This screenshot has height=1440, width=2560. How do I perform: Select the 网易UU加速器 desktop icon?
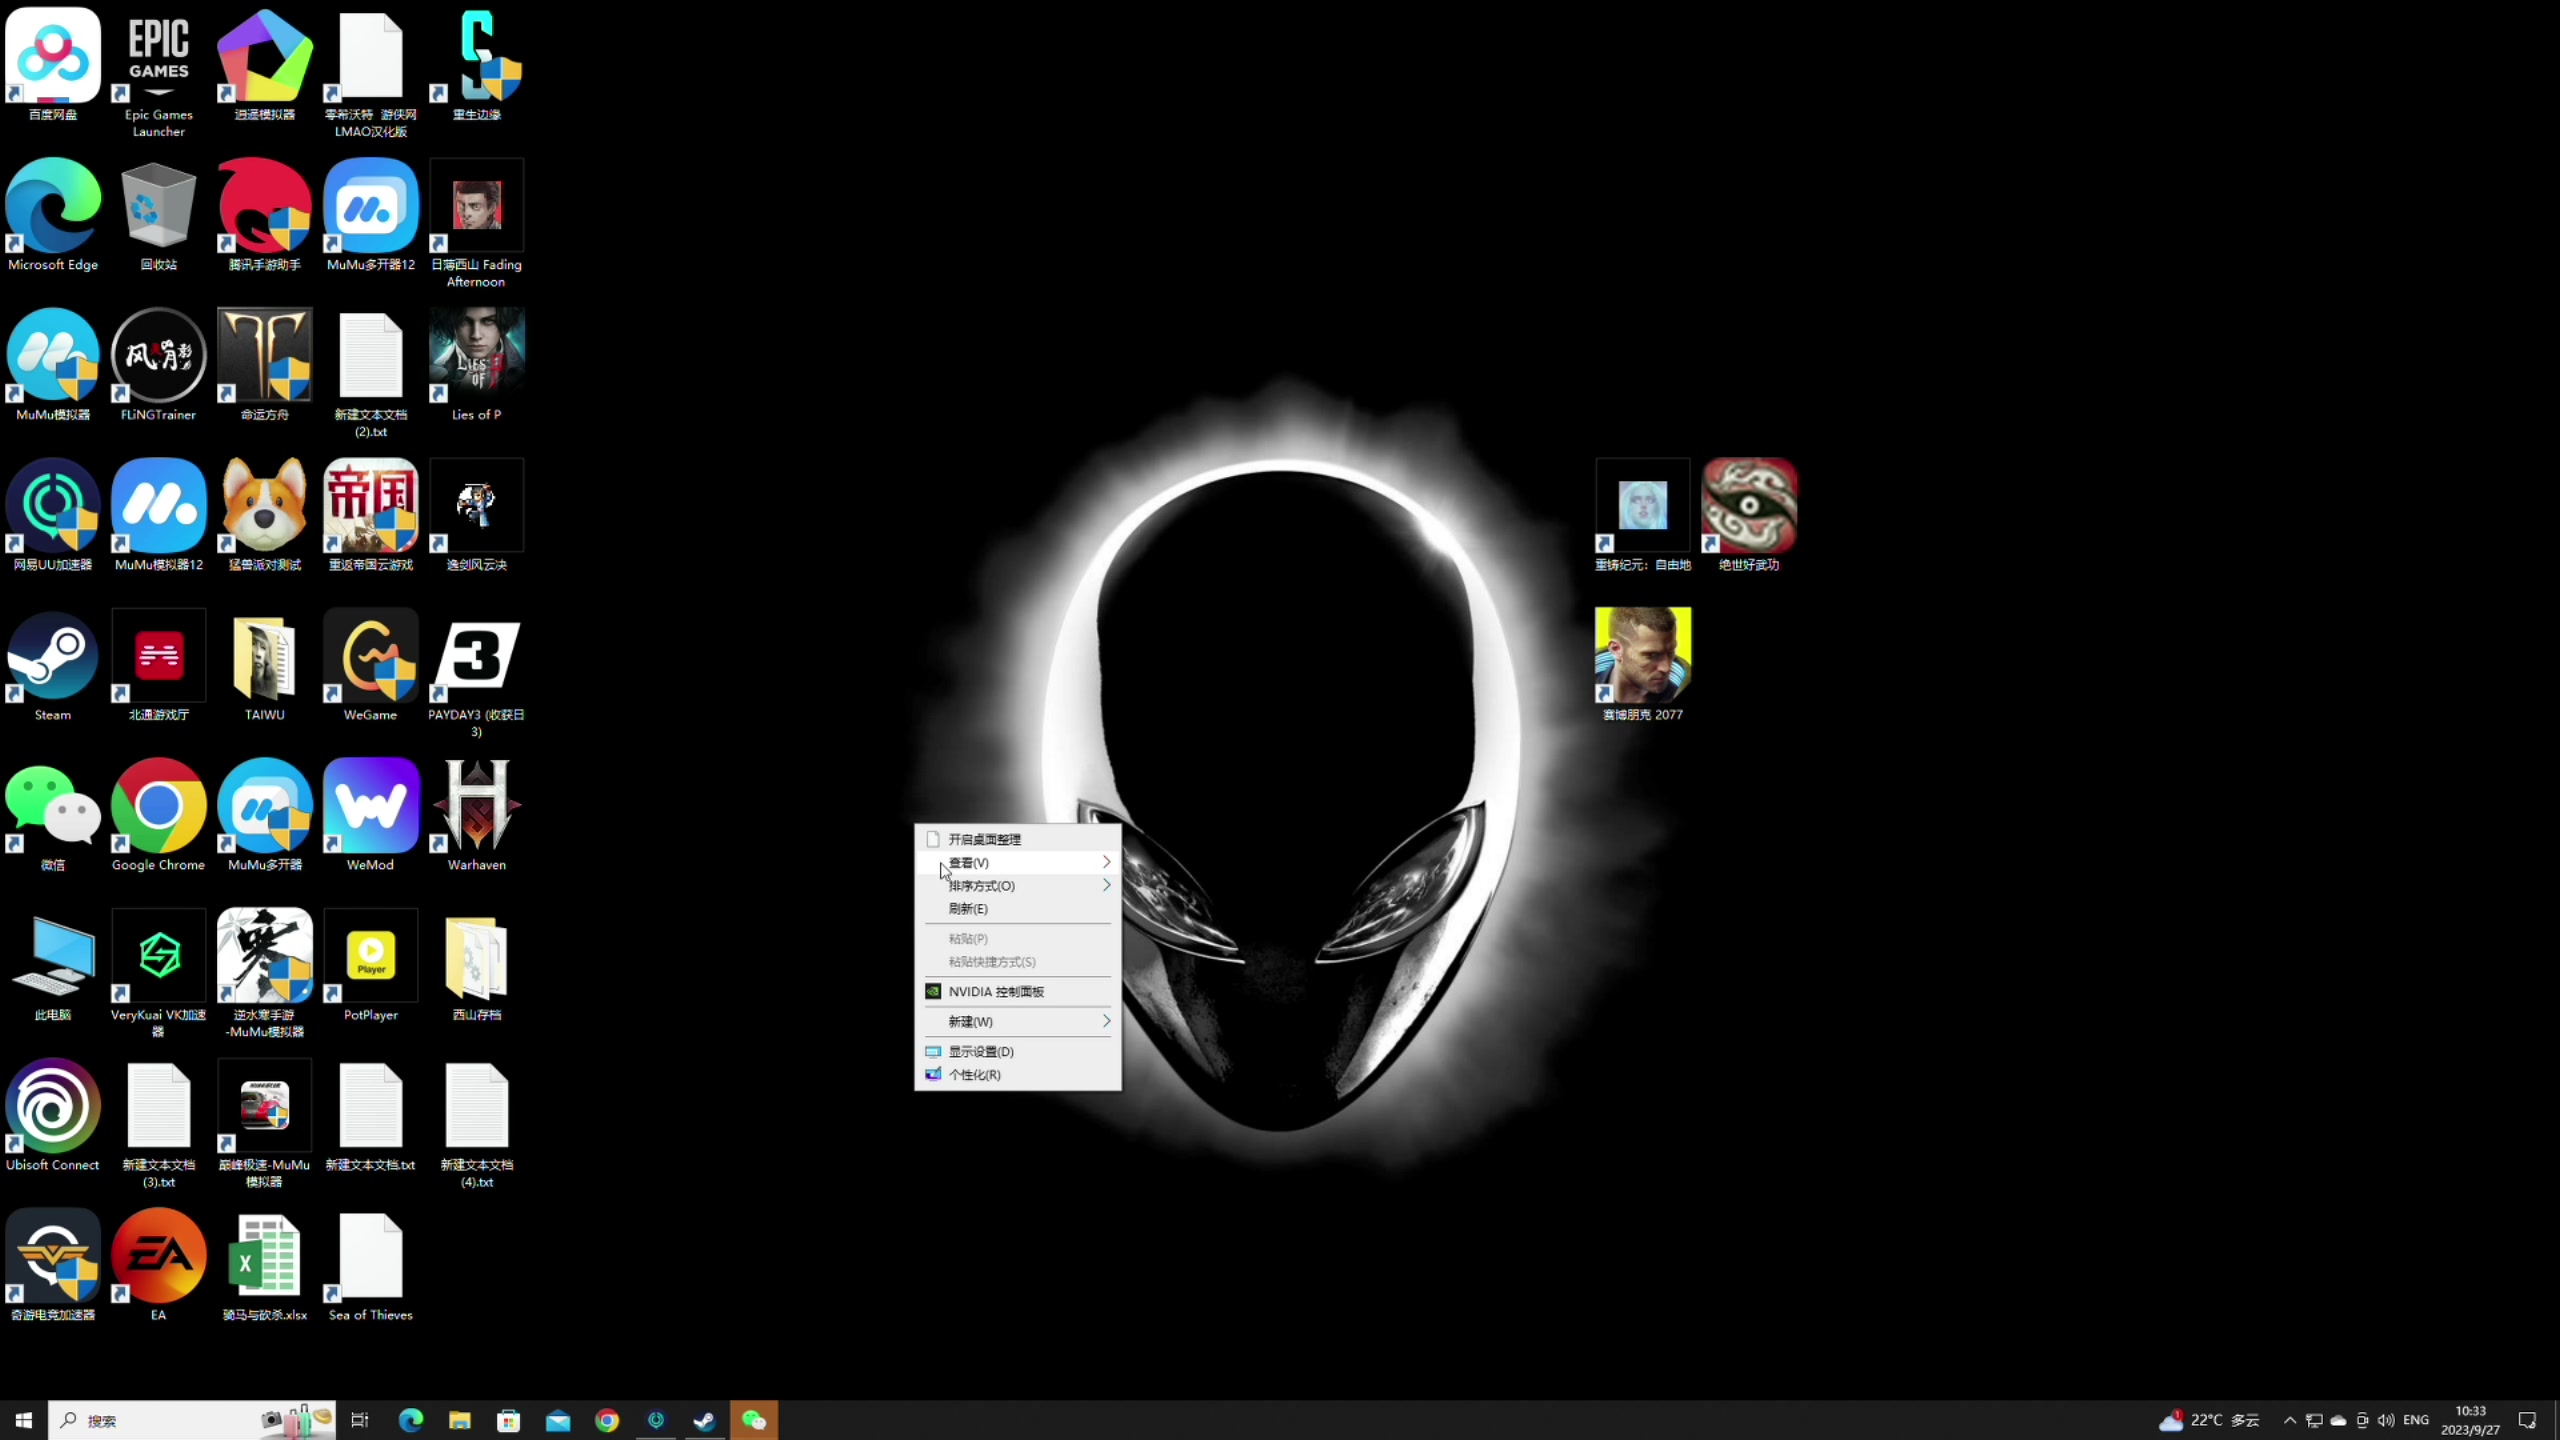(x=53, y=515)
